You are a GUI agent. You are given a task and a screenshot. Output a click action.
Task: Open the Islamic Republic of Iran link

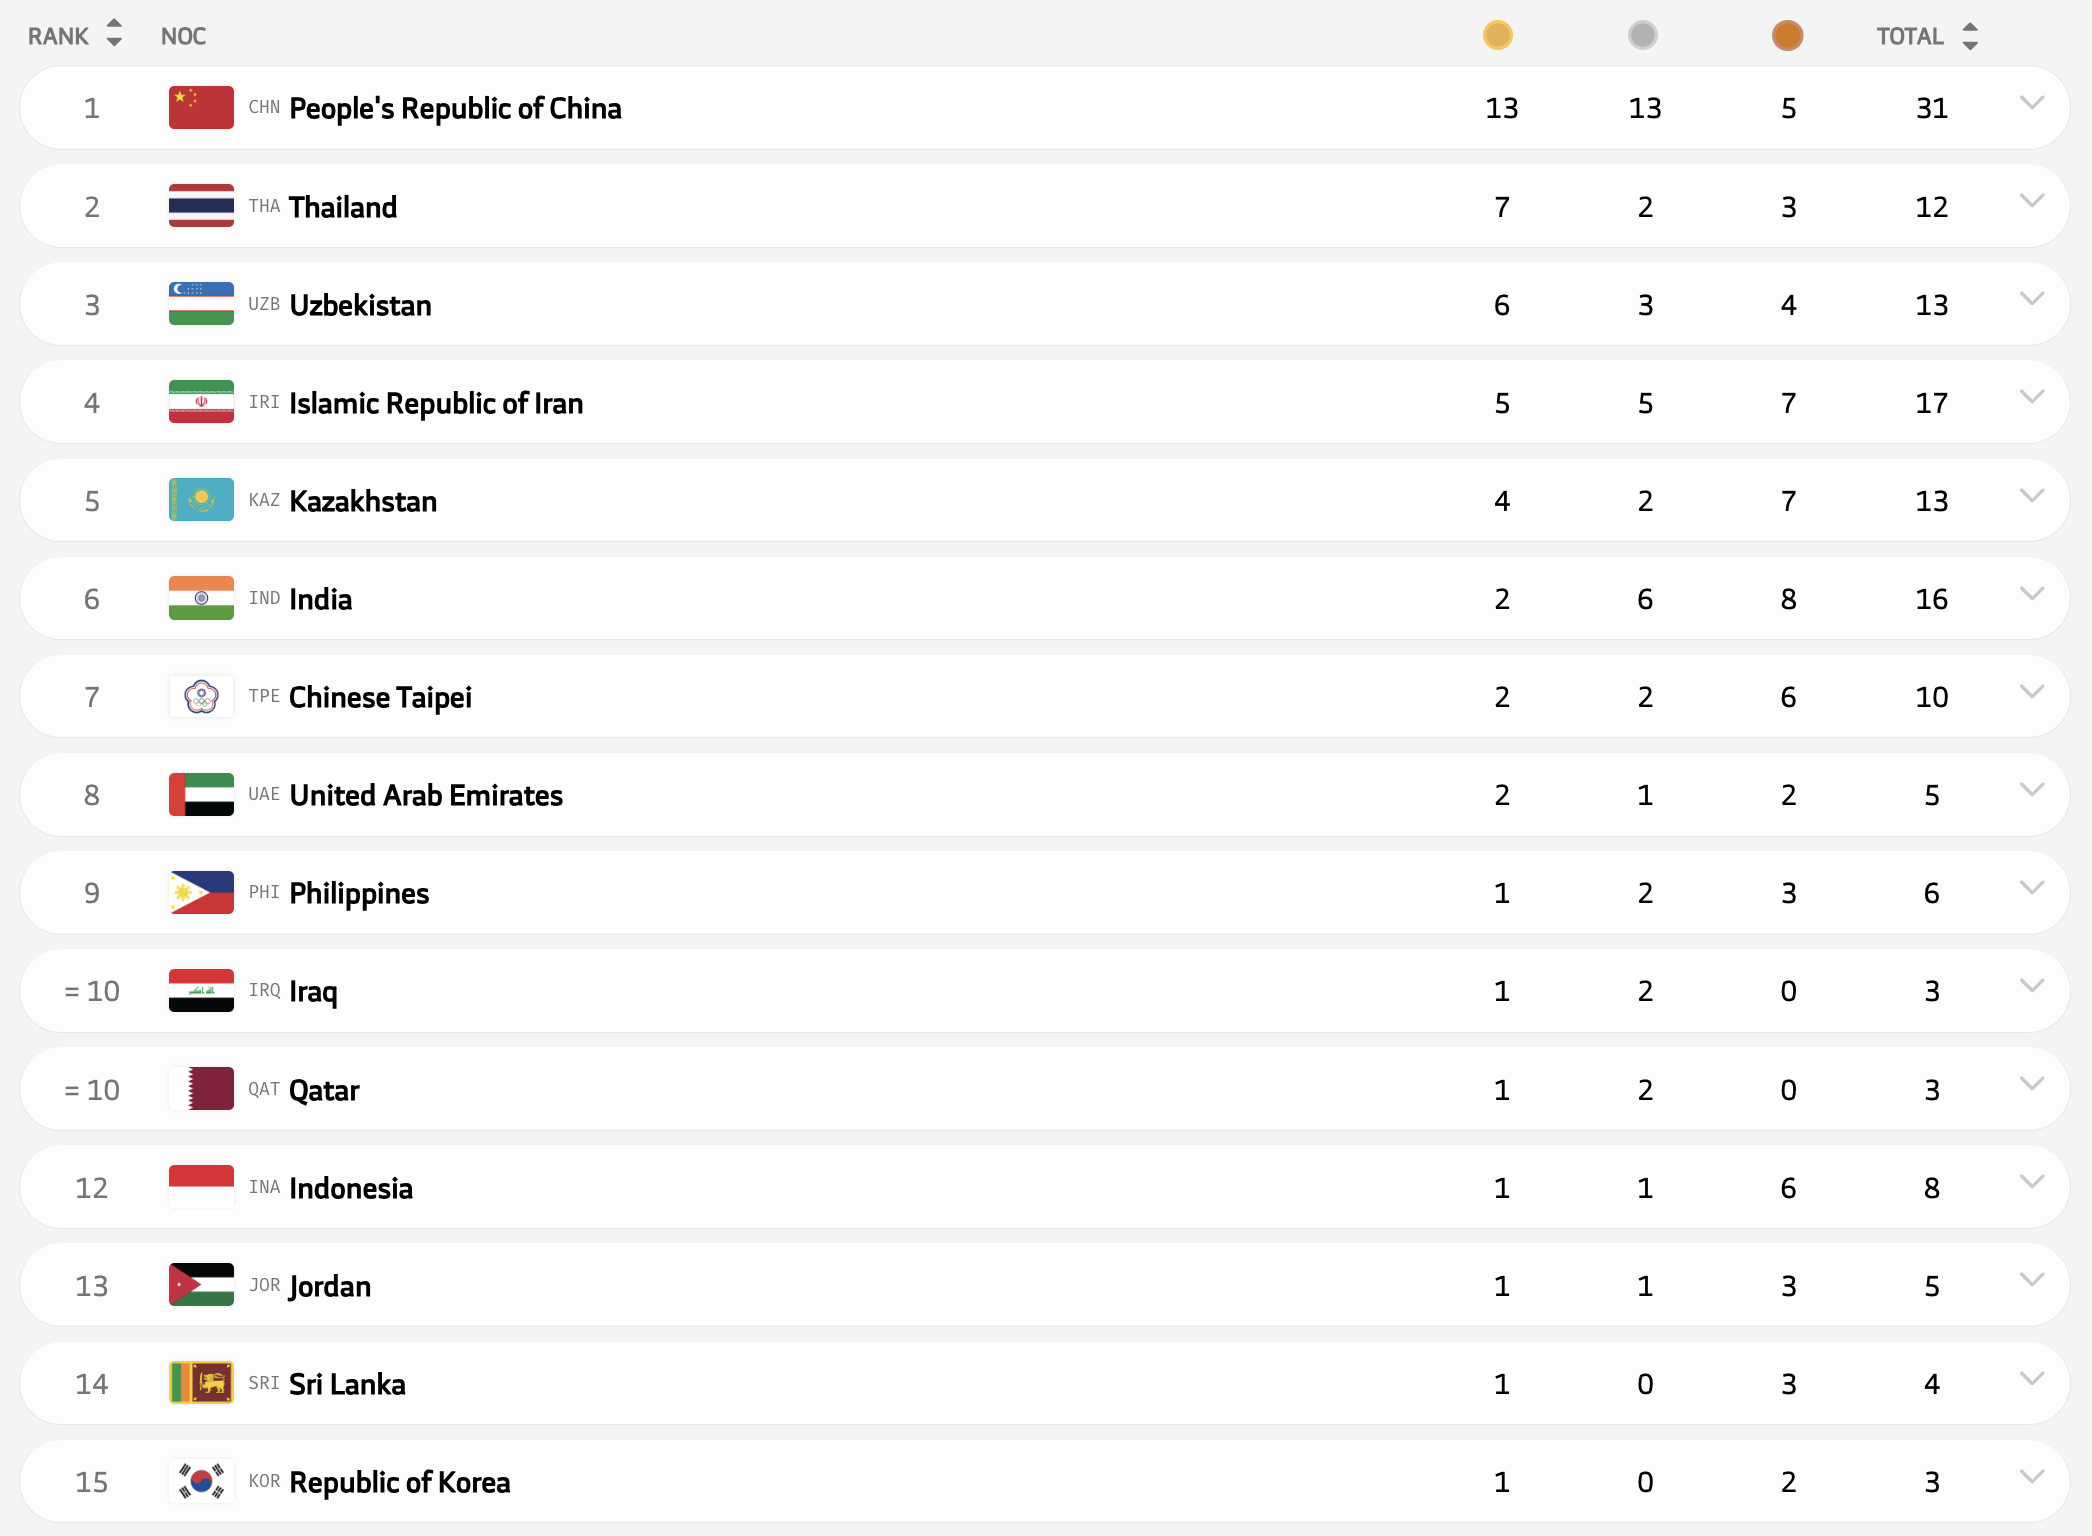click(x=436, y=403)
